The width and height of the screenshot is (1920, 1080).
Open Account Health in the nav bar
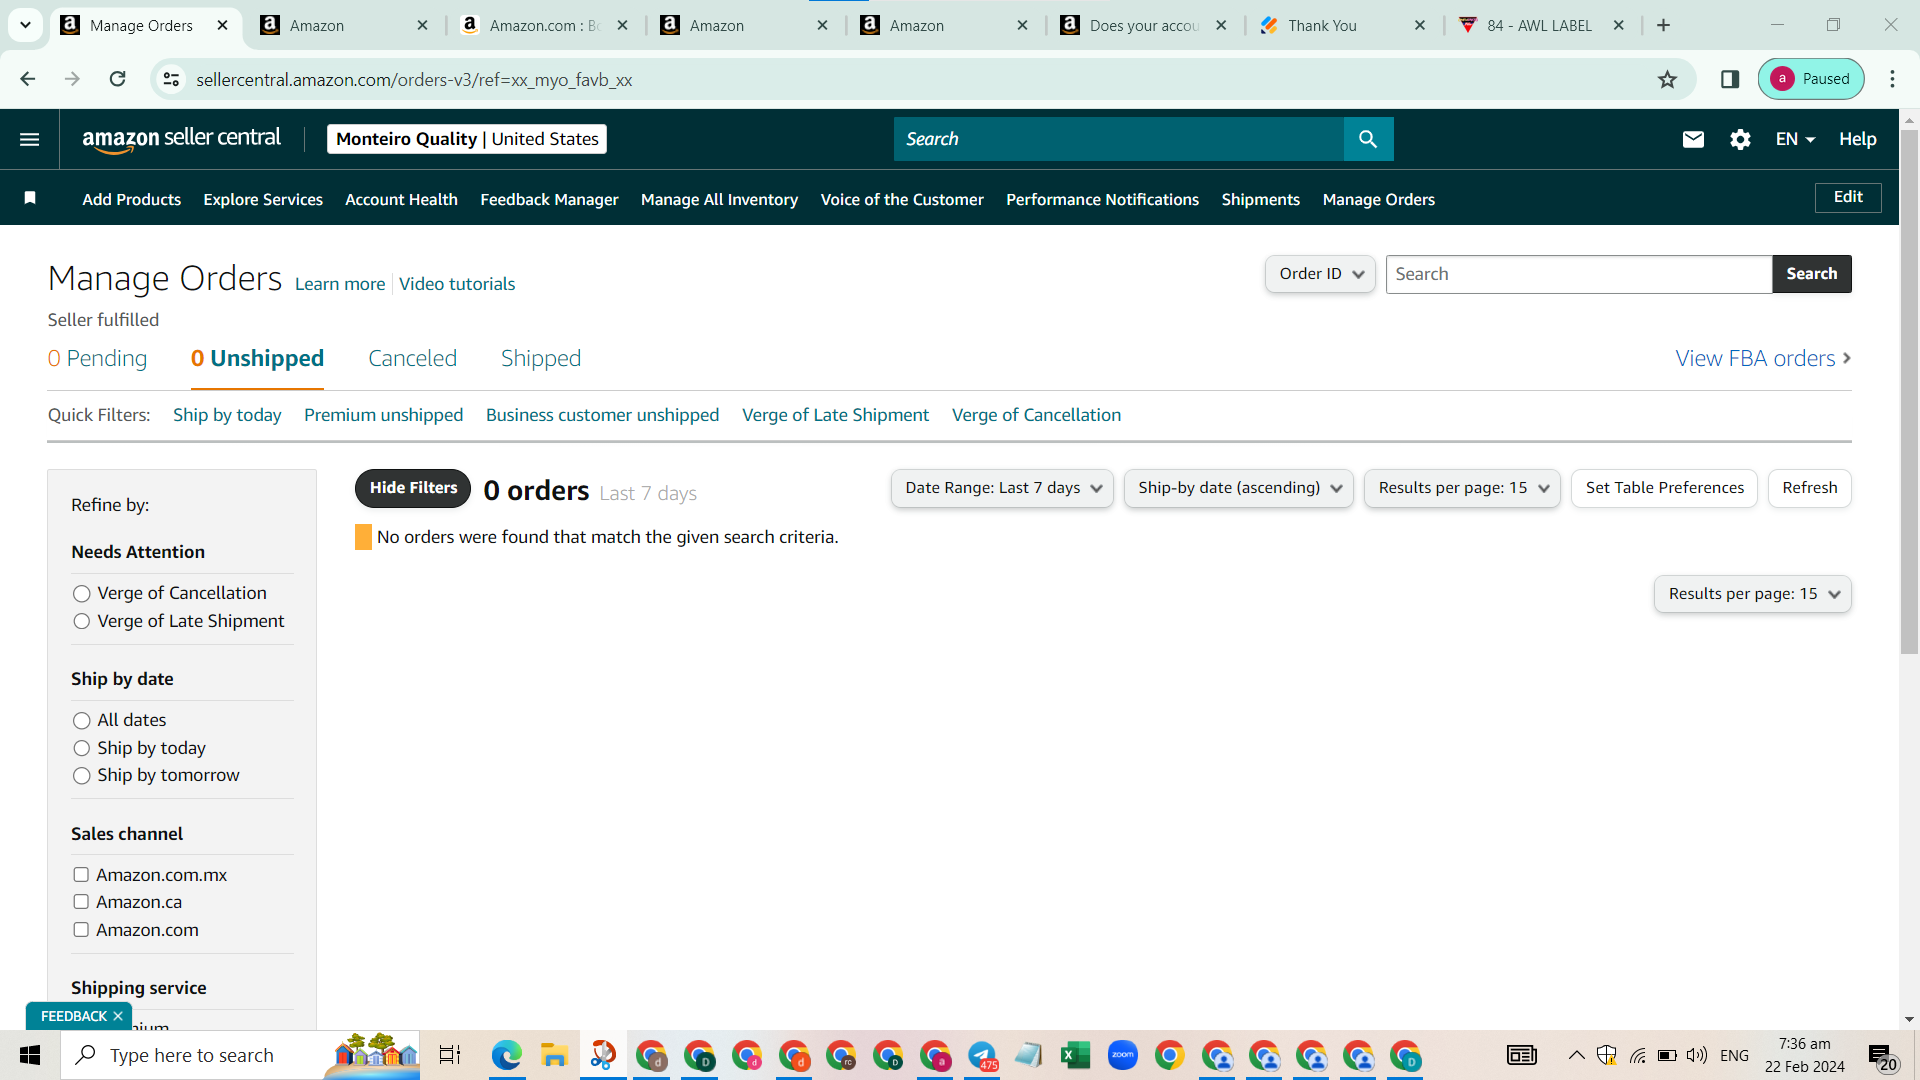pos(401,199)
